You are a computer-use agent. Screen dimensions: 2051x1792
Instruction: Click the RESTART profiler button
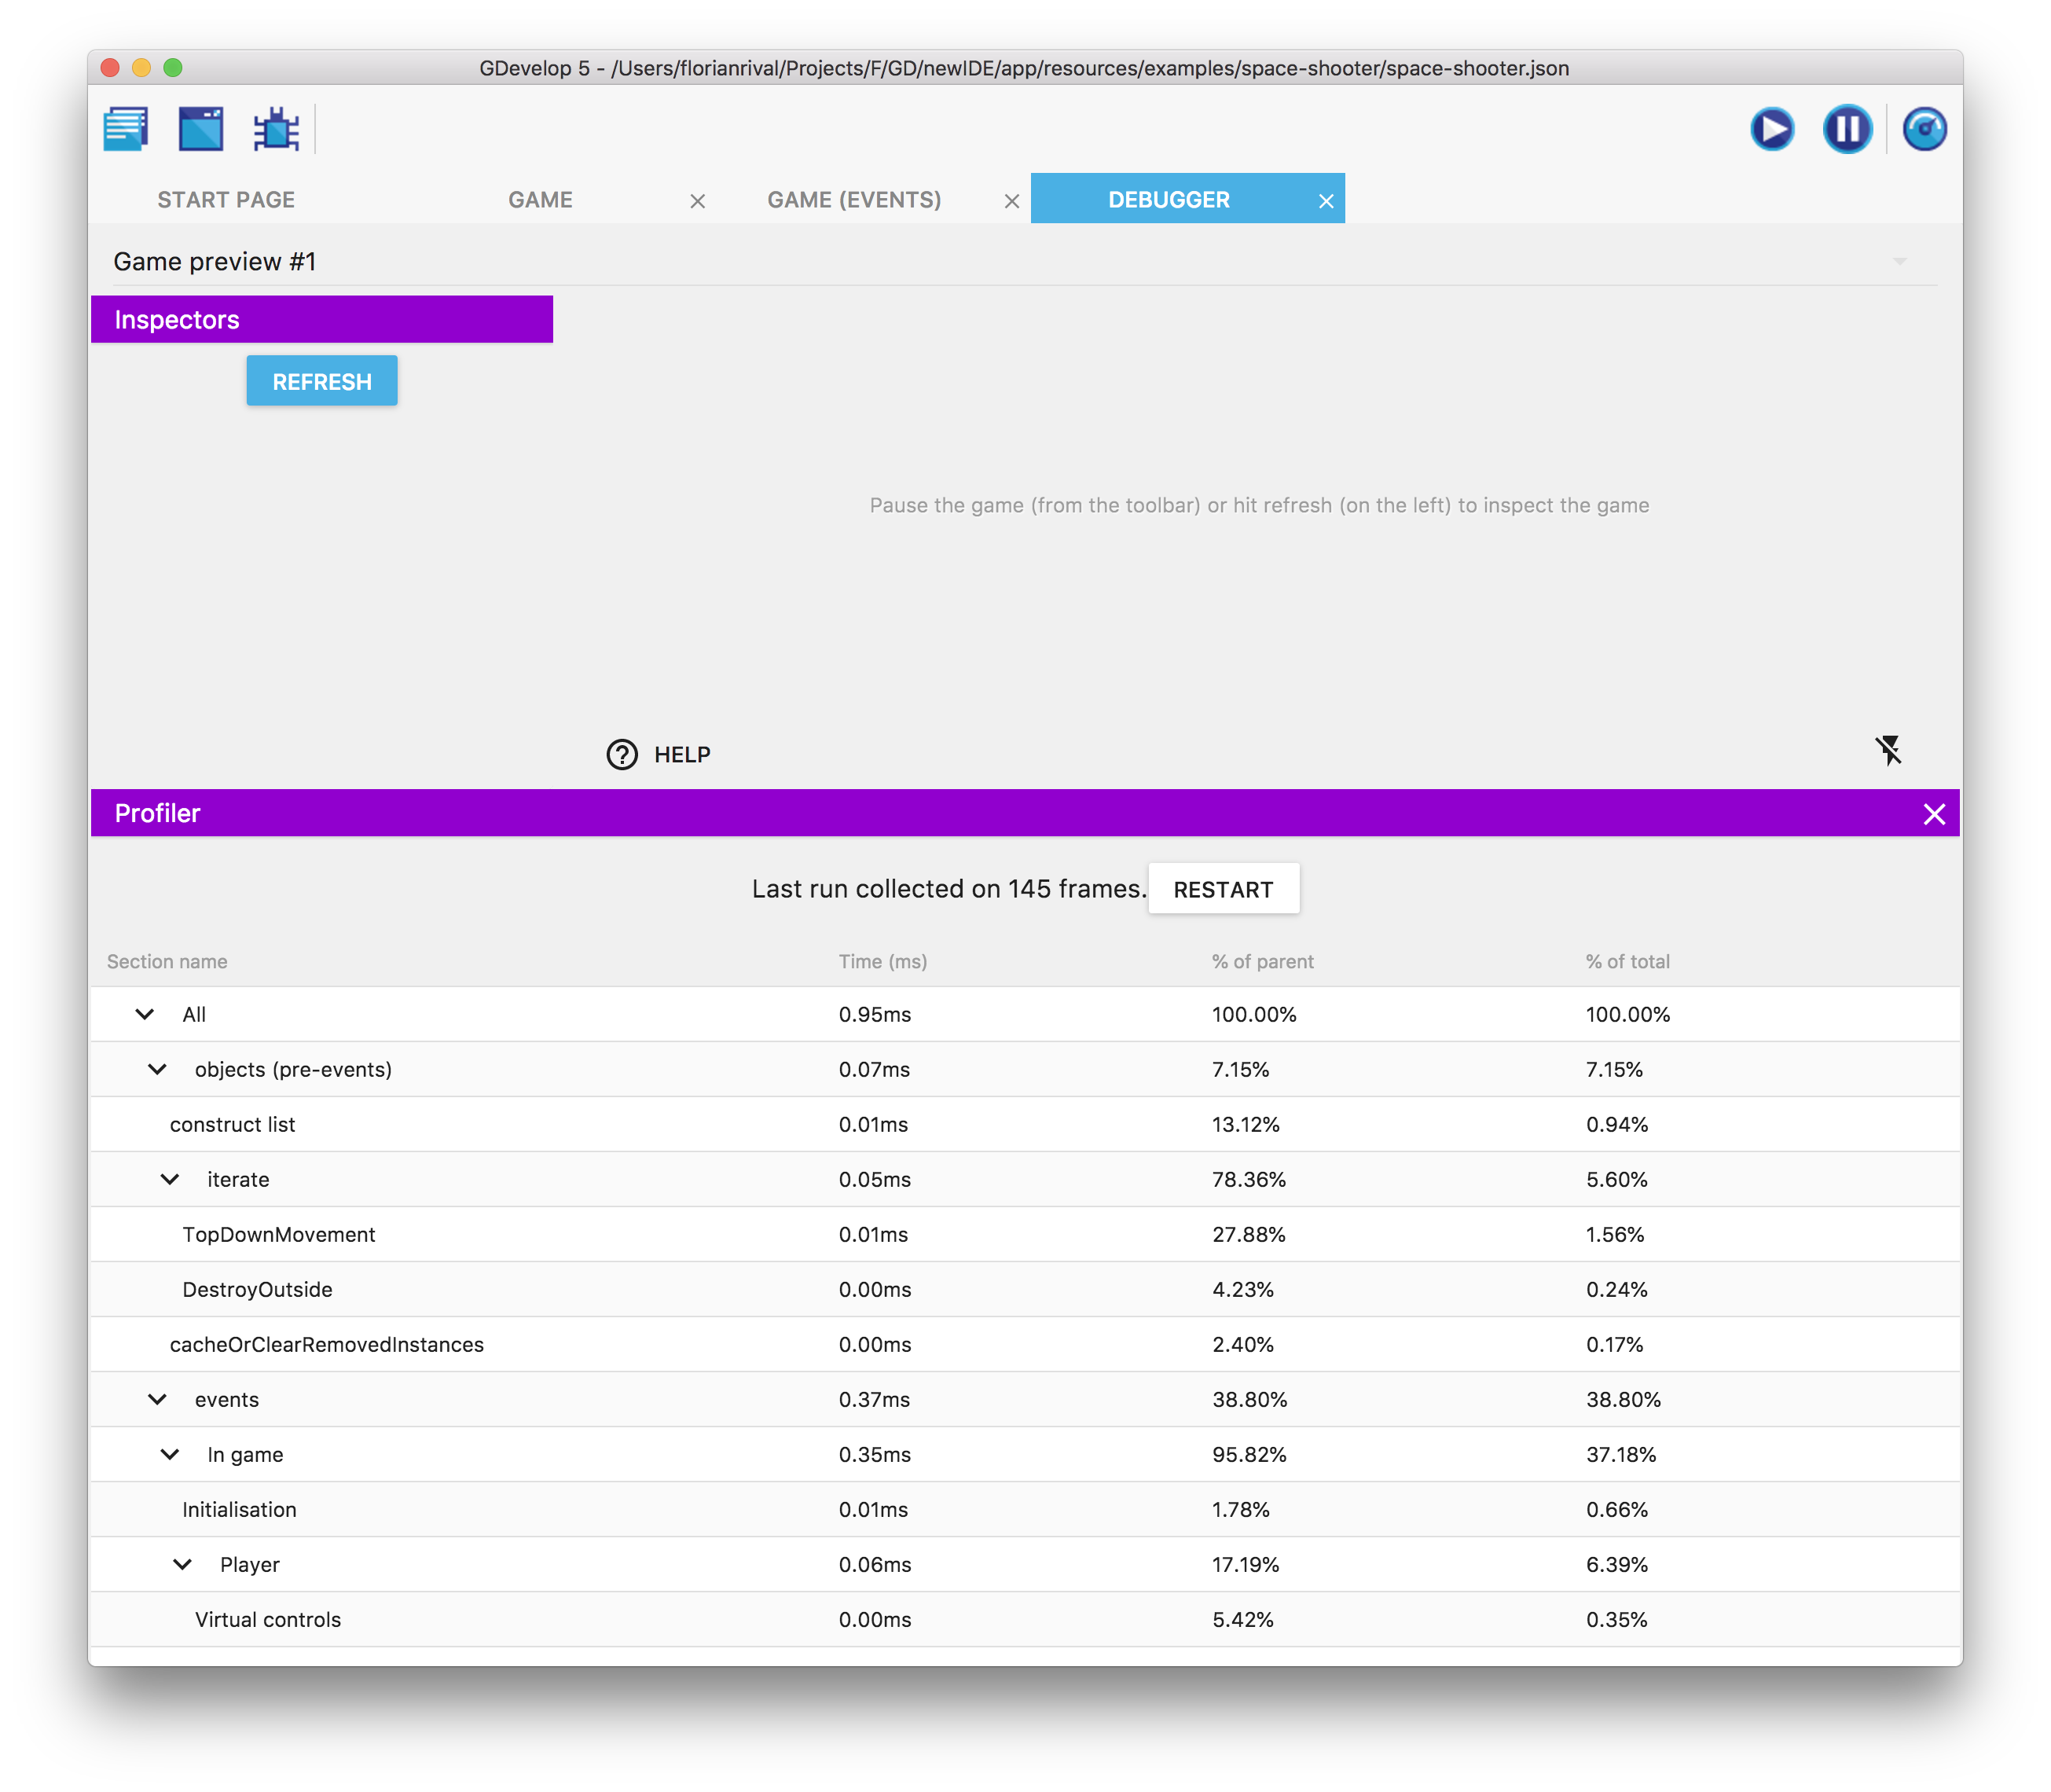coord(1223,889)
